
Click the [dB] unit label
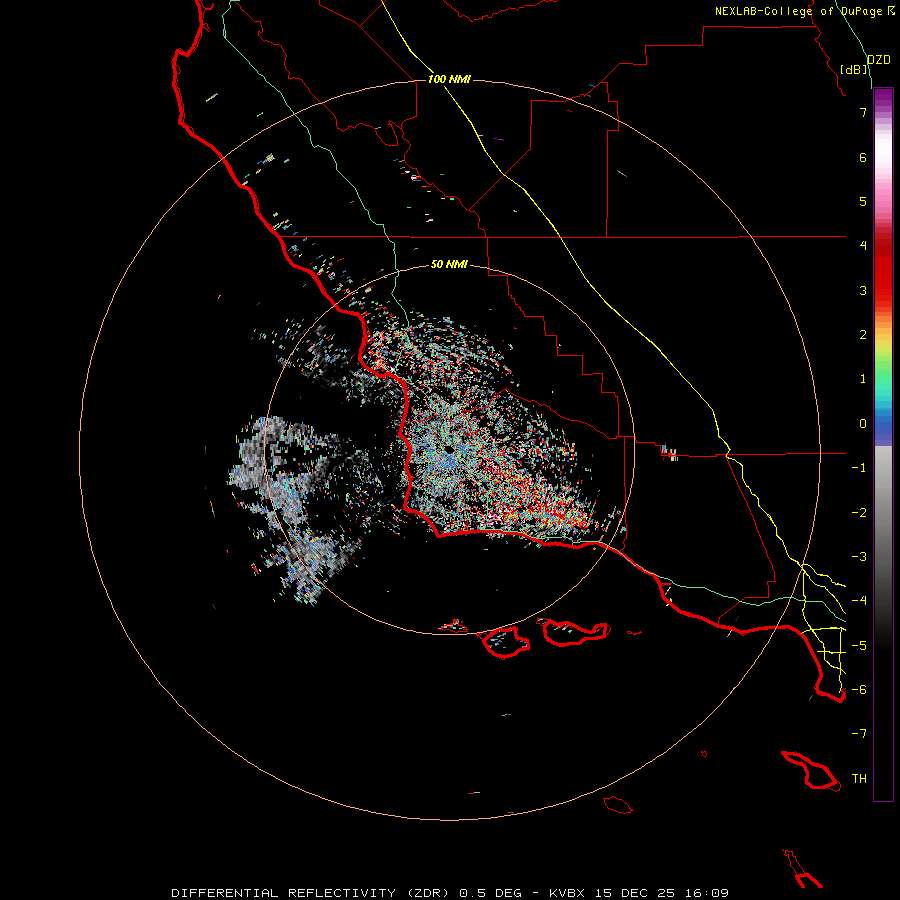(x=854, y=69)
